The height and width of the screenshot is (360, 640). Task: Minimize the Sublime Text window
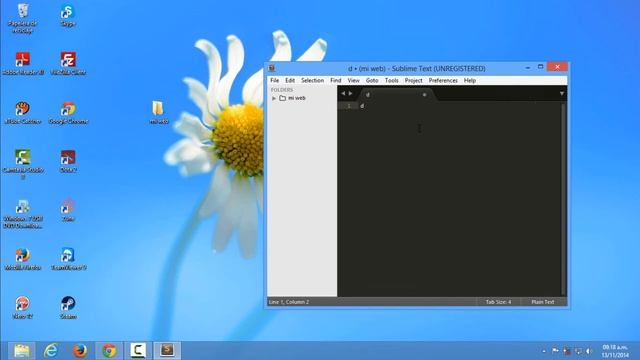tap(527, 67)
